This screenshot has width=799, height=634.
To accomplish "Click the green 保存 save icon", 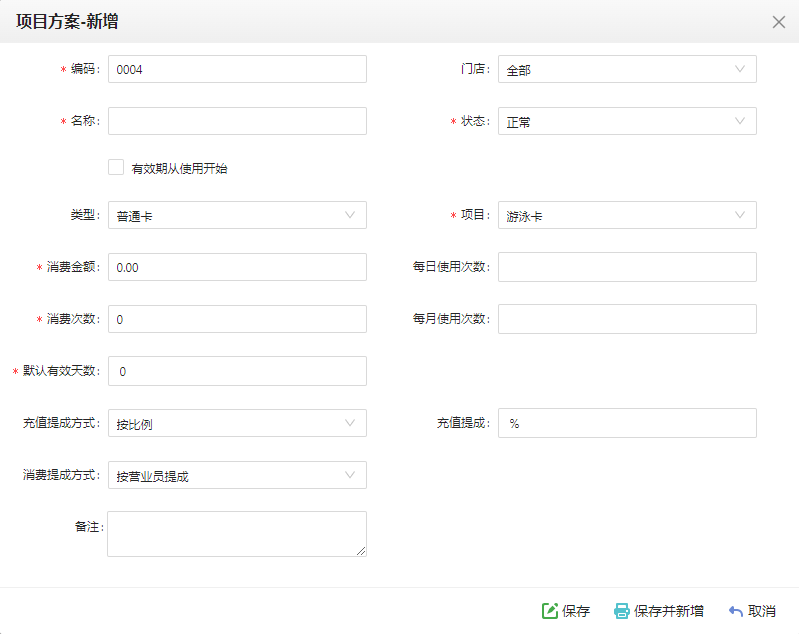I will pos(550,611).
